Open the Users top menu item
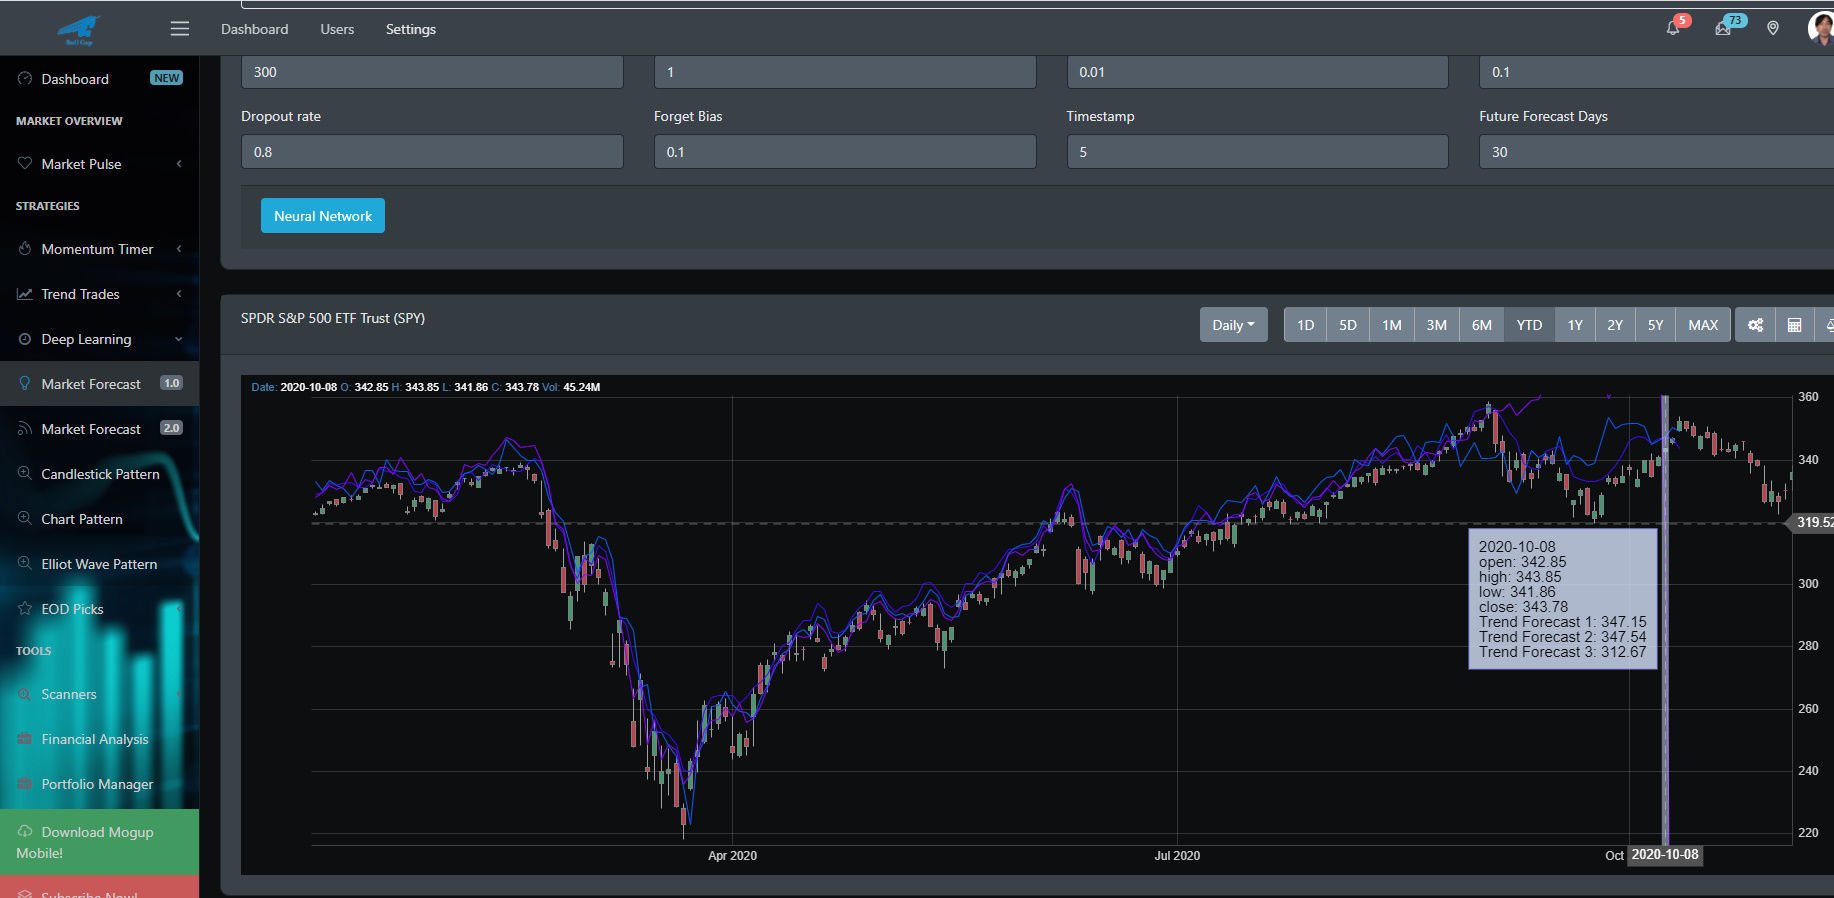 coord(337,29)
